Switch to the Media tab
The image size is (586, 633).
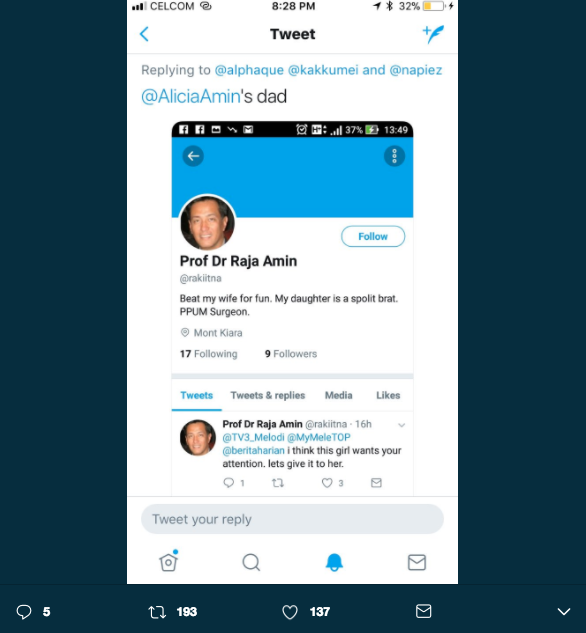click(x=339, y=395)
